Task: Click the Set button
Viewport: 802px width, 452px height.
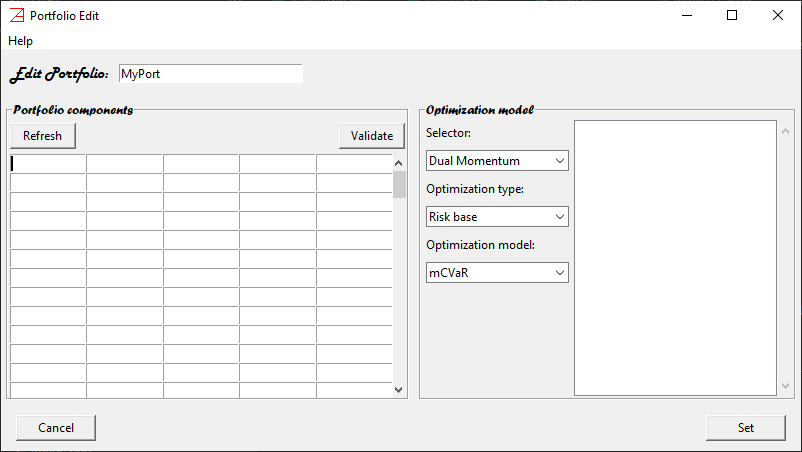Action: click(746, 428)
